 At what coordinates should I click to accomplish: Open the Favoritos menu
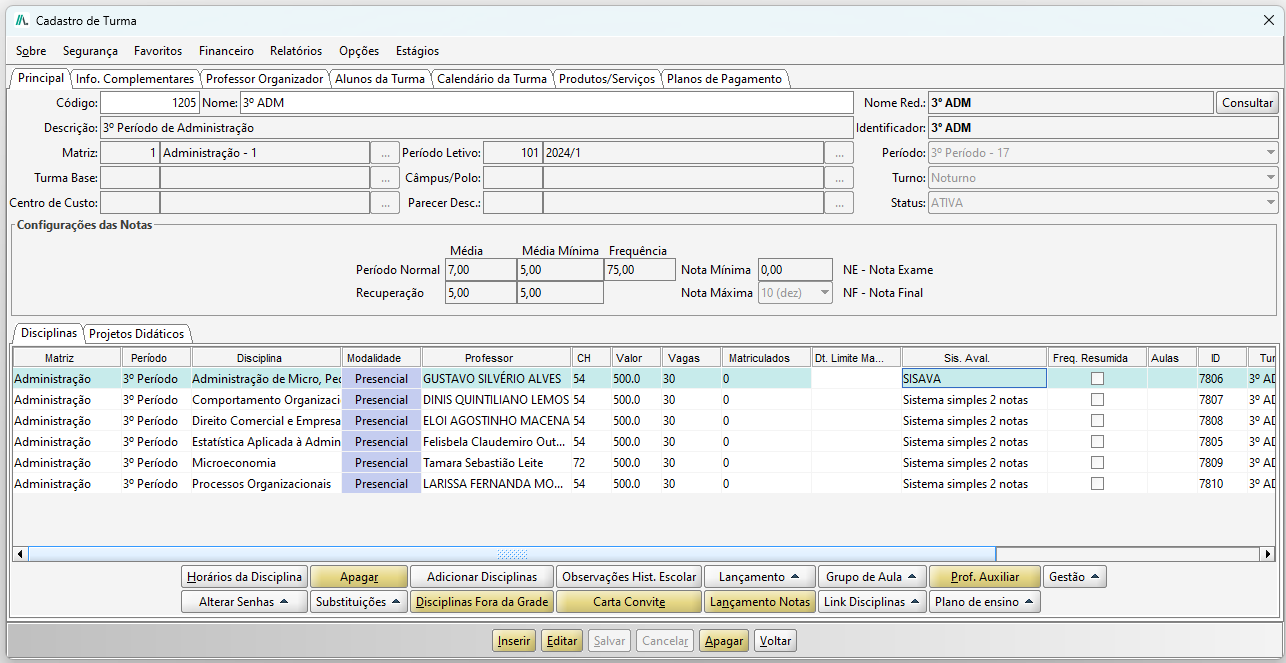click(158, 51)
